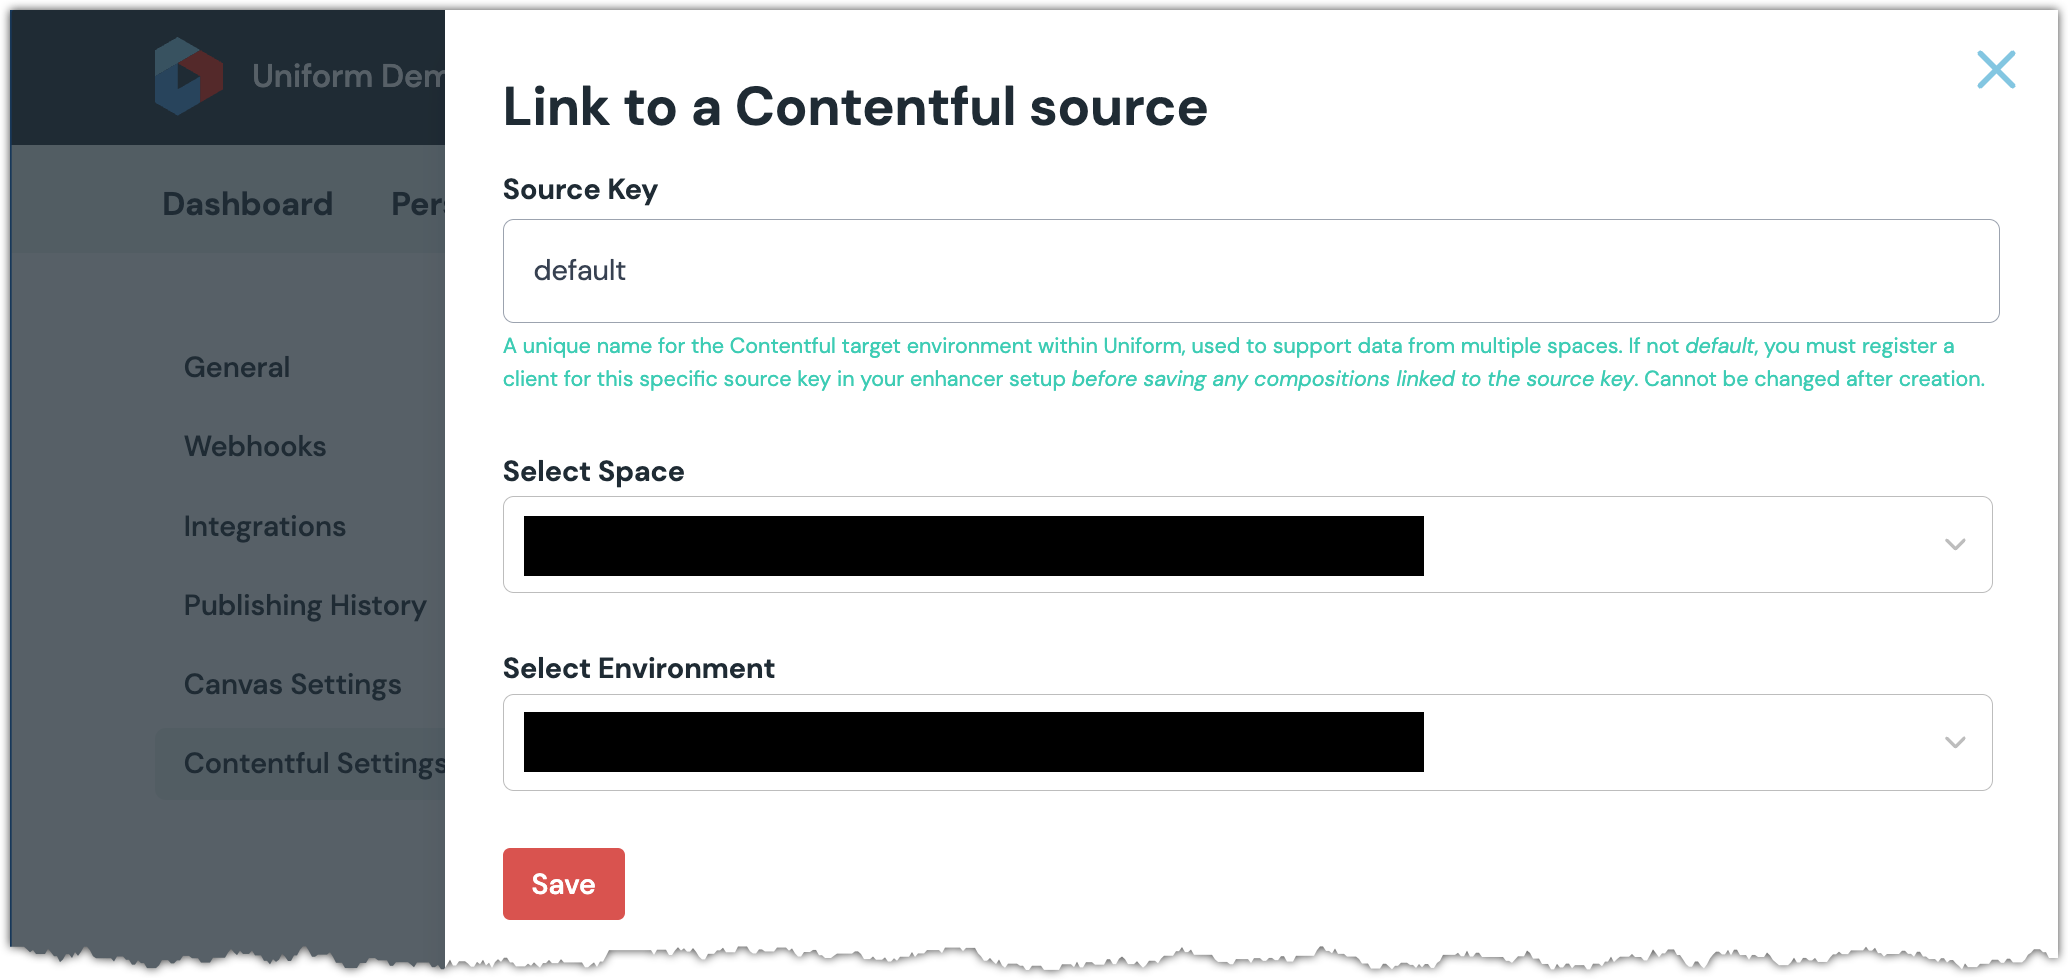Navigate to Integrations settings
This screenshot has height=980, width=2068.
click(265, 526)
